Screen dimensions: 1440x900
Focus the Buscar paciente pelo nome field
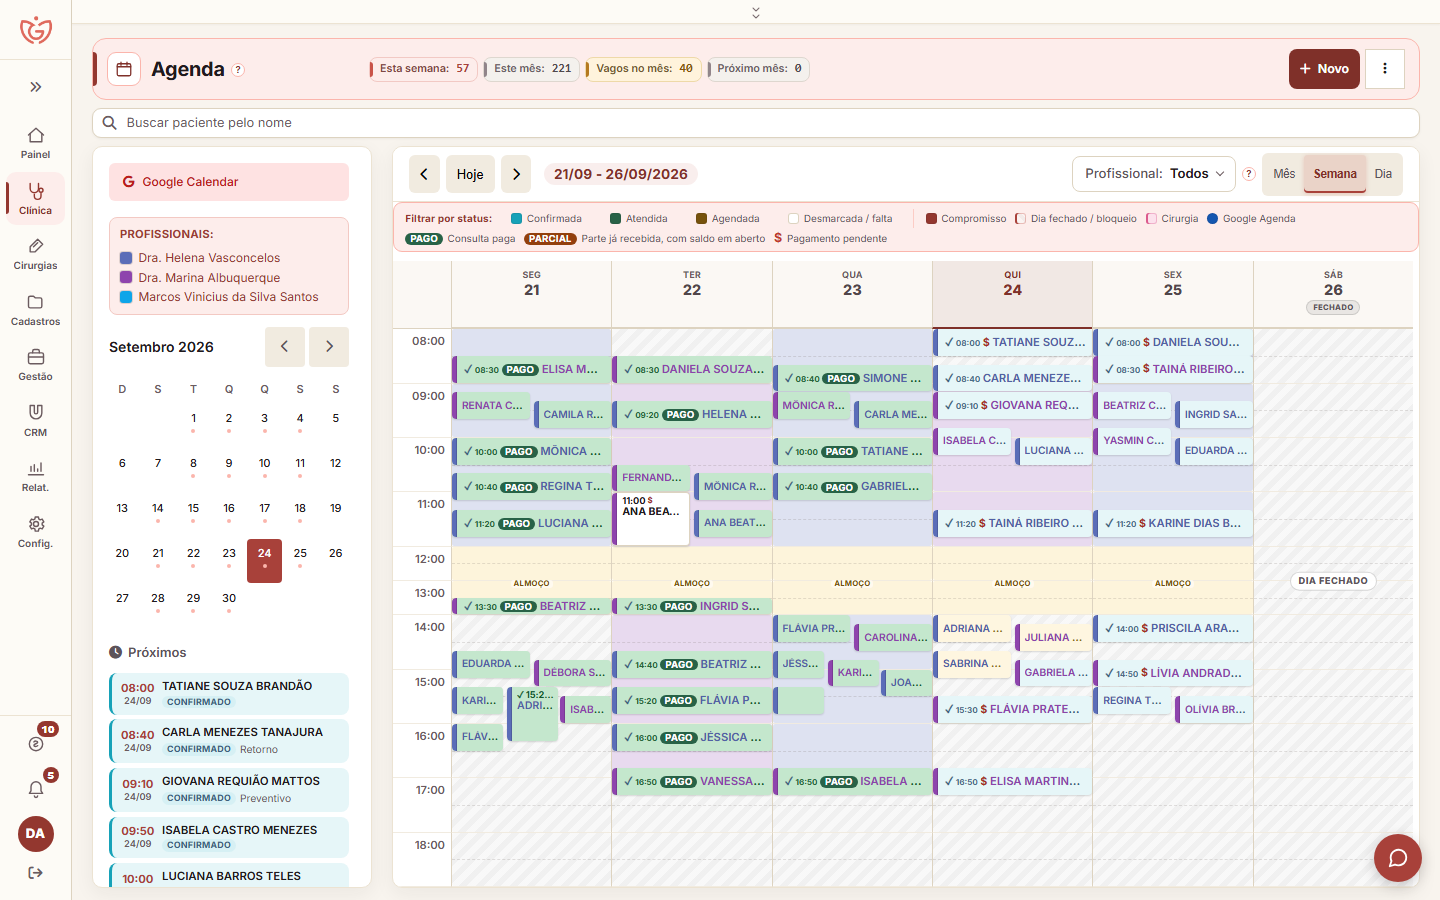pos(756,123)
